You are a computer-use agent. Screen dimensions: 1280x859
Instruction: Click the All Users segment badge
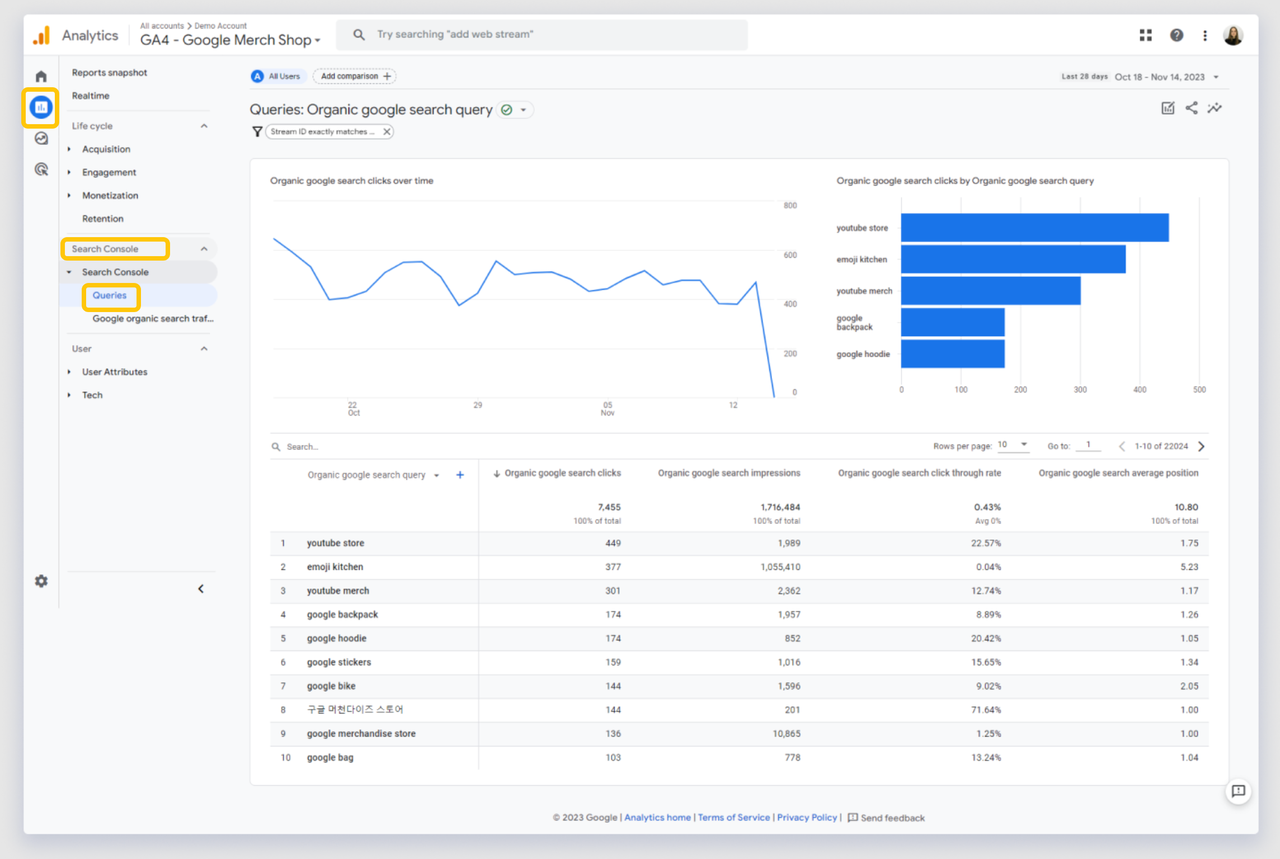click(x=276, y=76)
